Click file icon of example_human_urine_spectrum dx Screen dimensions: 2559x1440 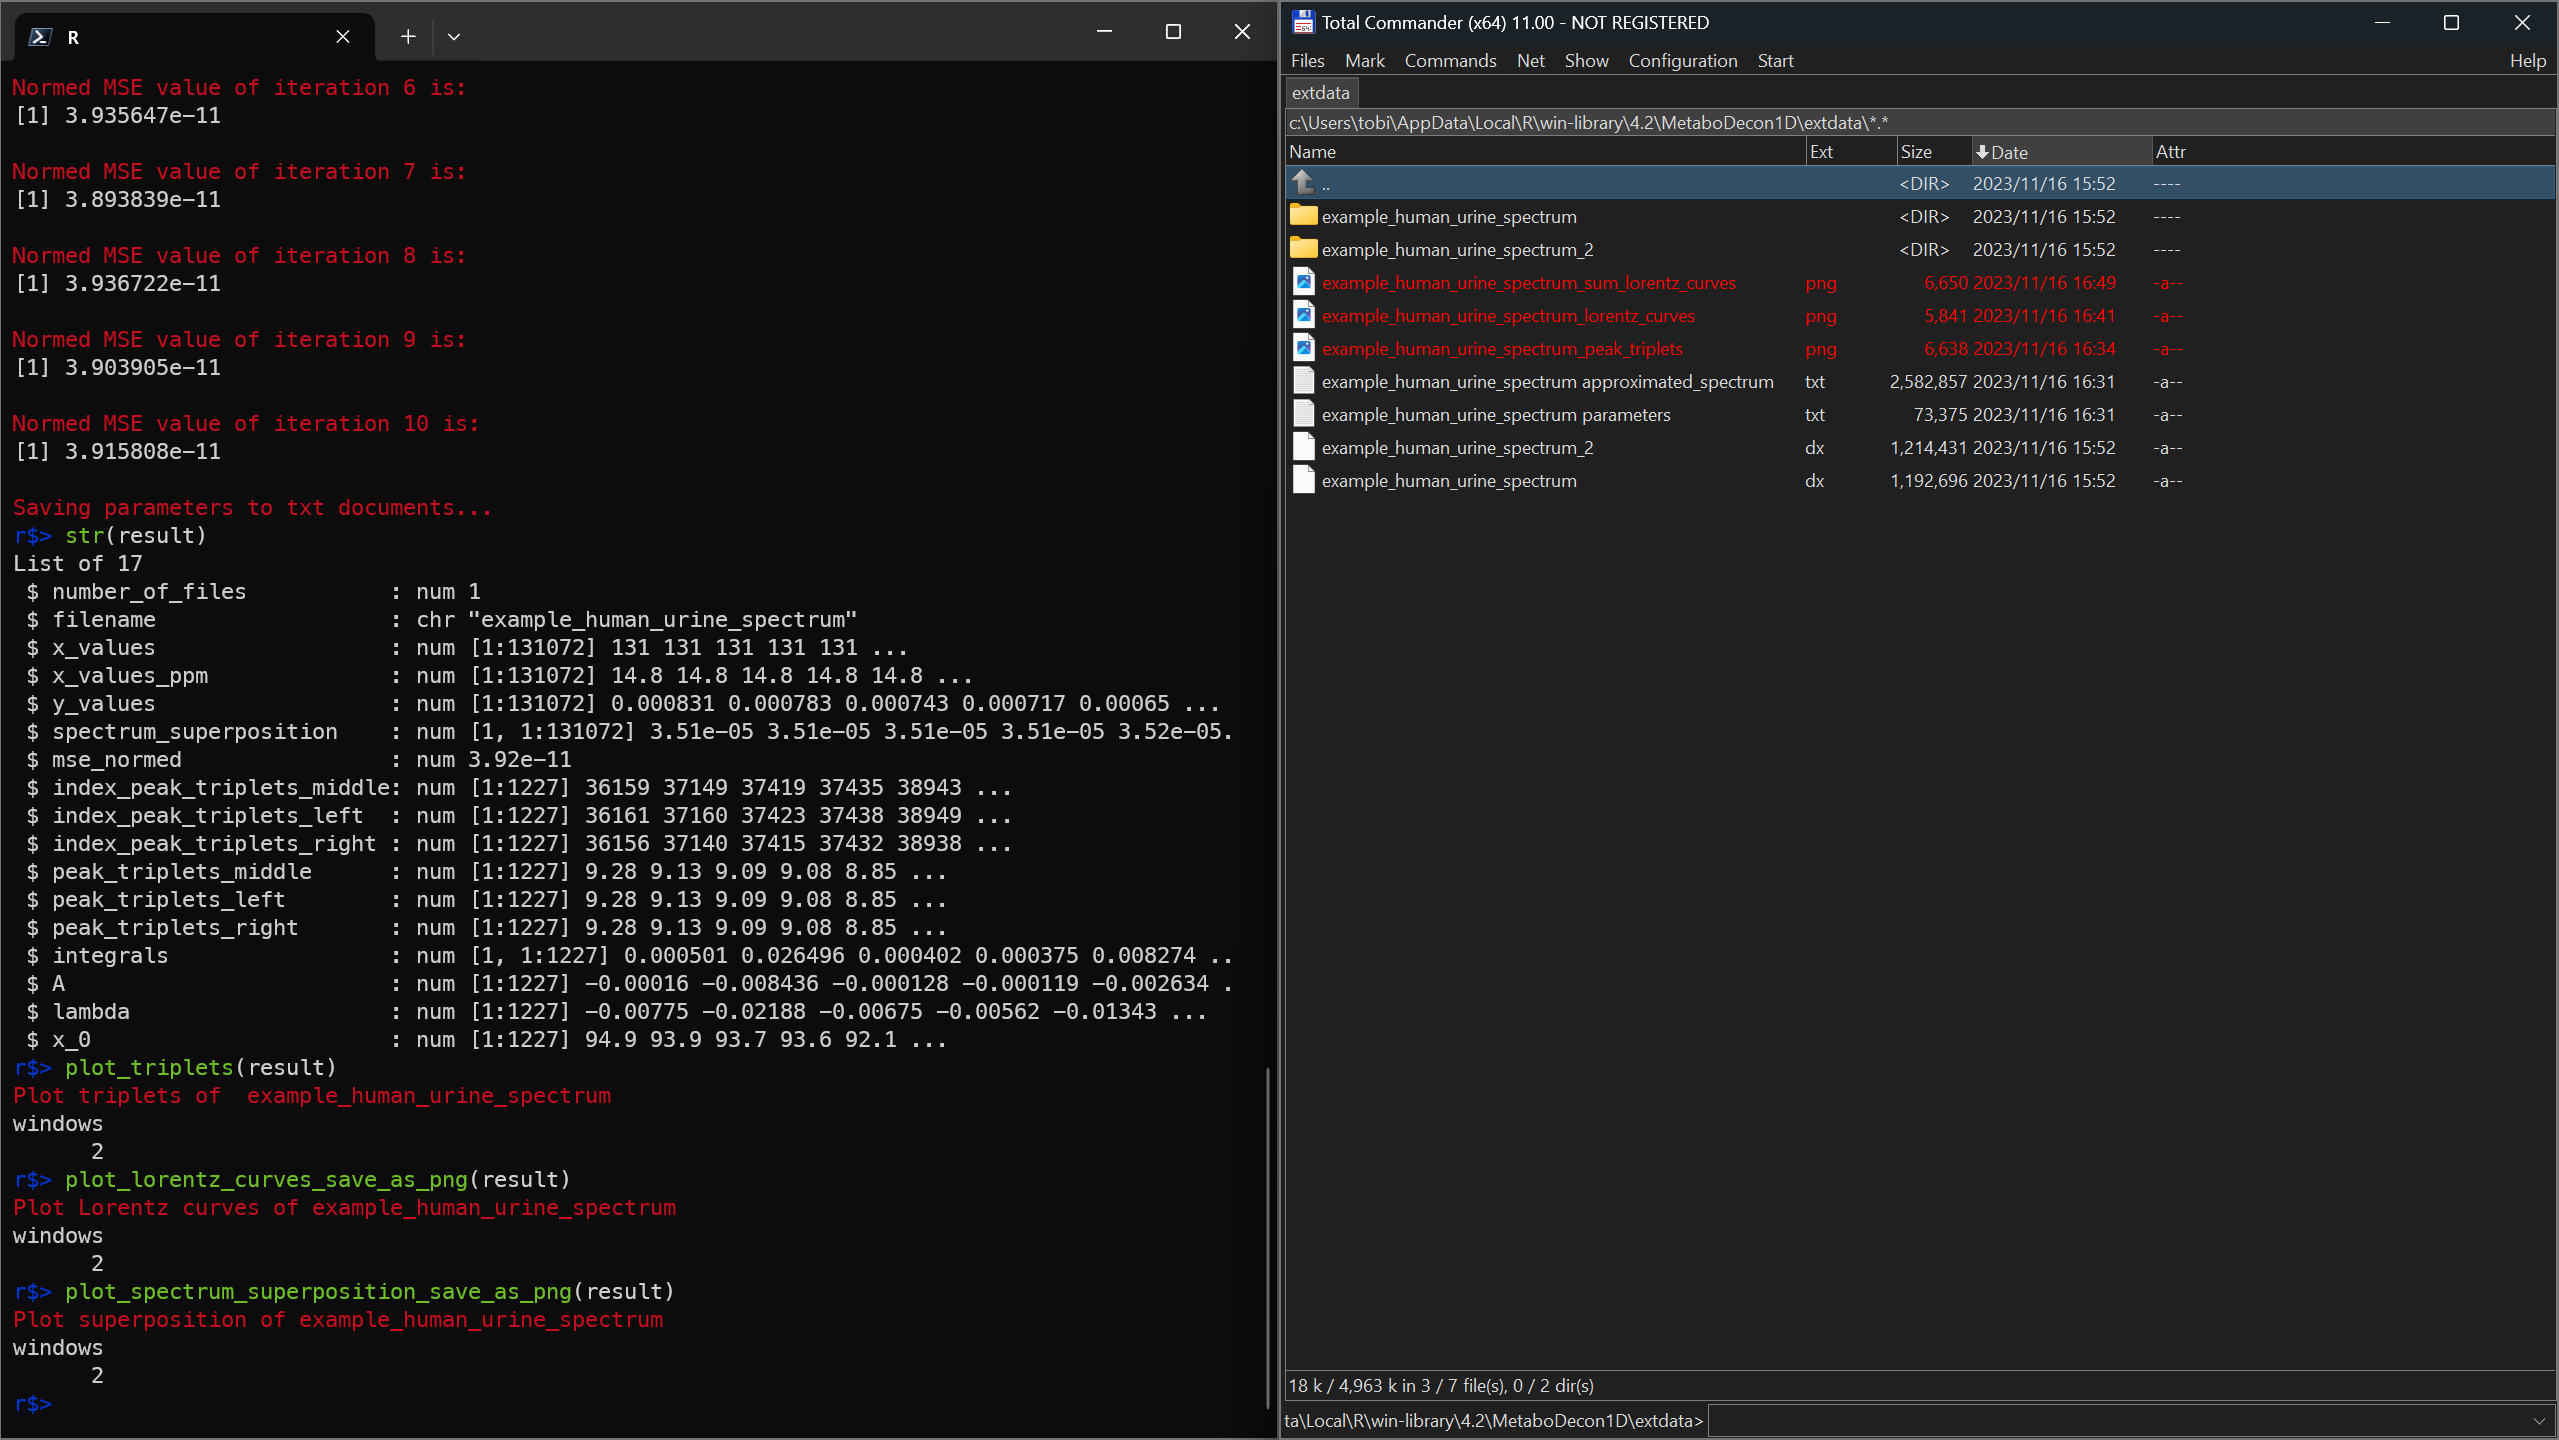coord(1303,480)
